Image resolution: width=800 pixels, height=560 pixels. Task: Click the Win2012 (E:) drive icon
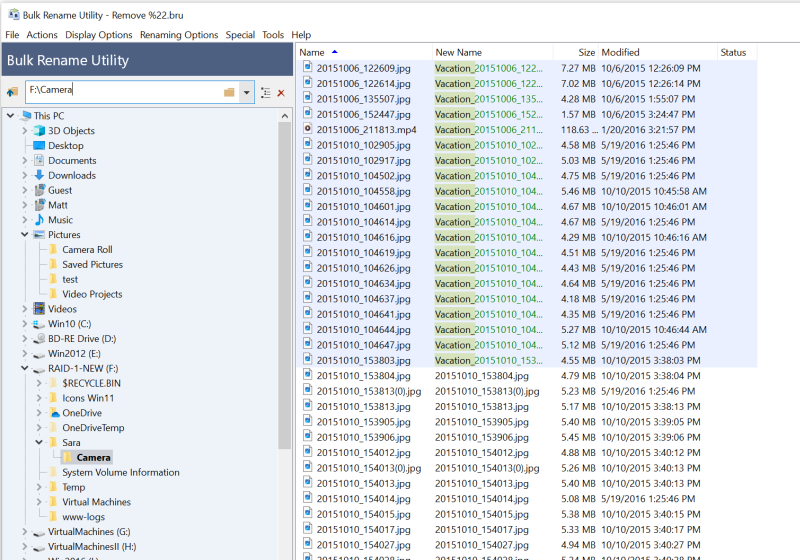39,353
